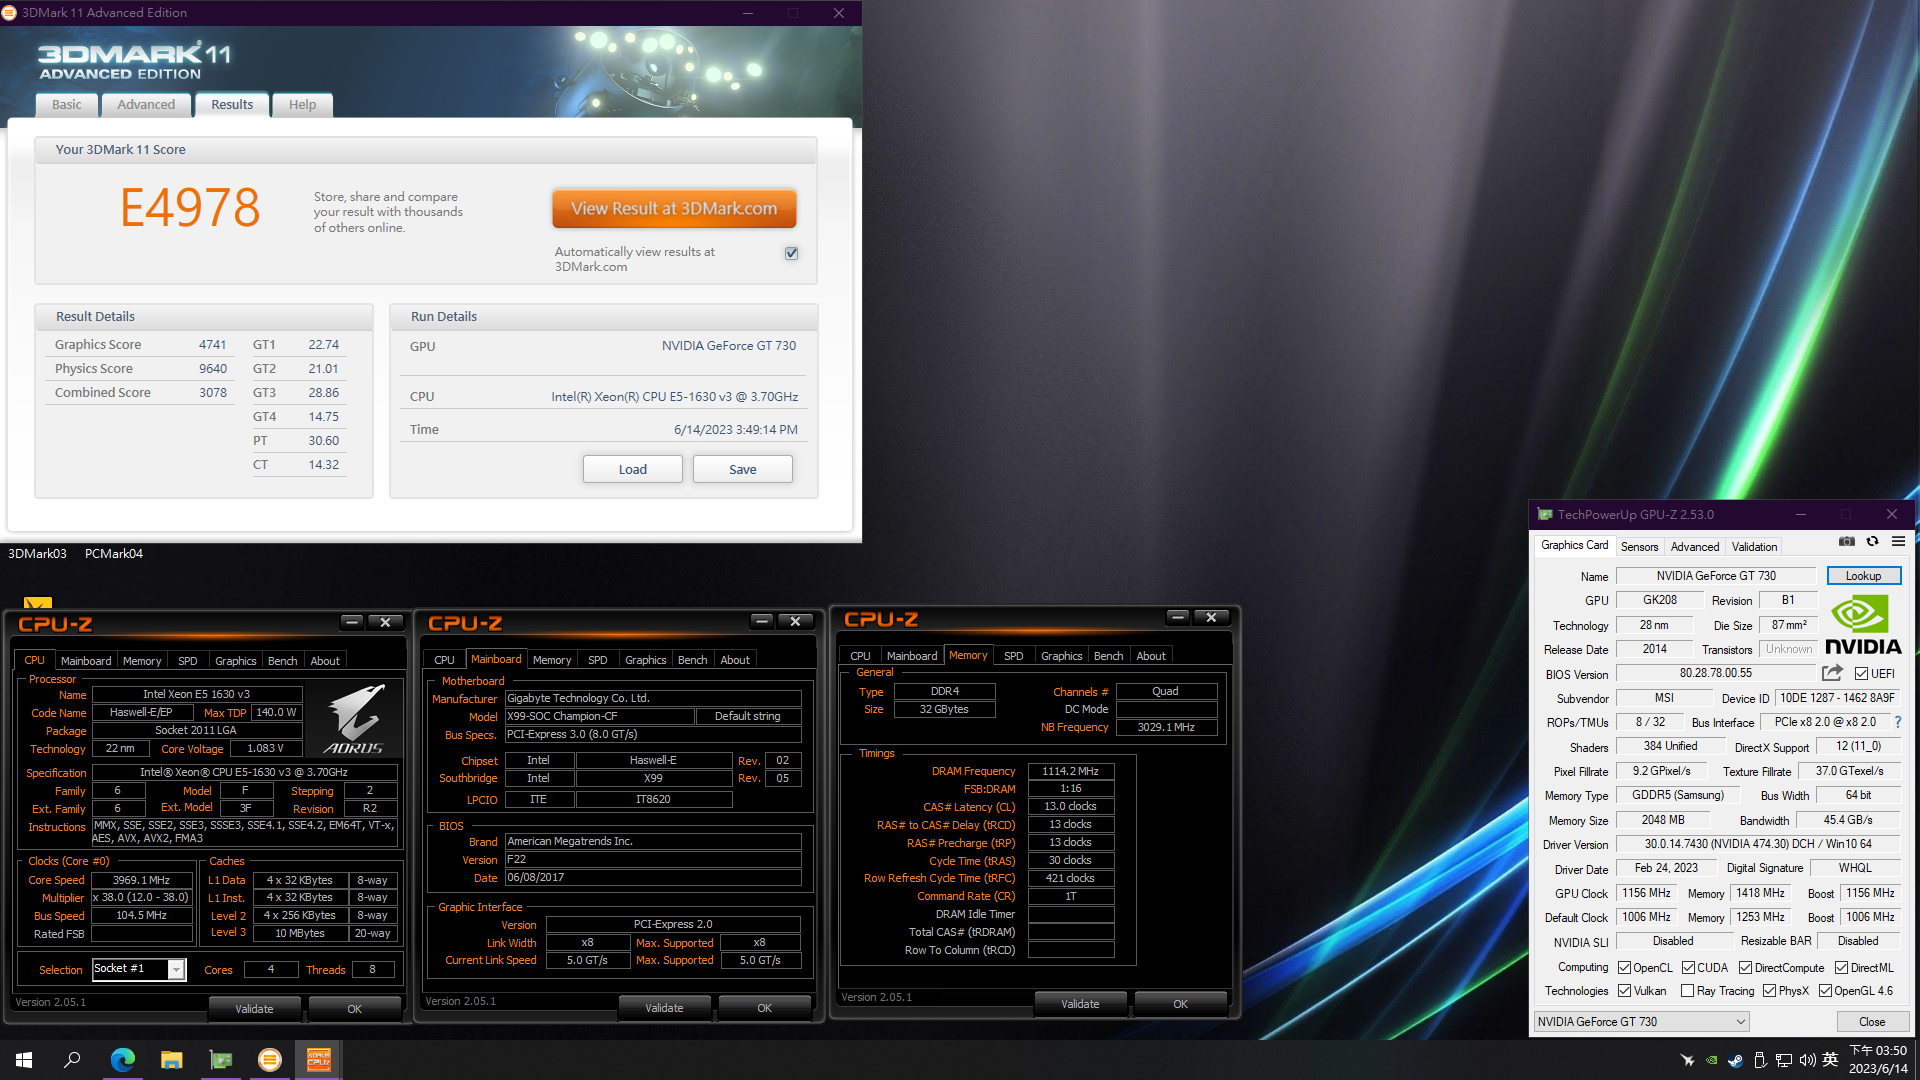Image resolution: width=1920 pixels, height=1080 pixels.
Task: Click DRAM Frequency value 1114.2 MHz
Action: 1071,771
